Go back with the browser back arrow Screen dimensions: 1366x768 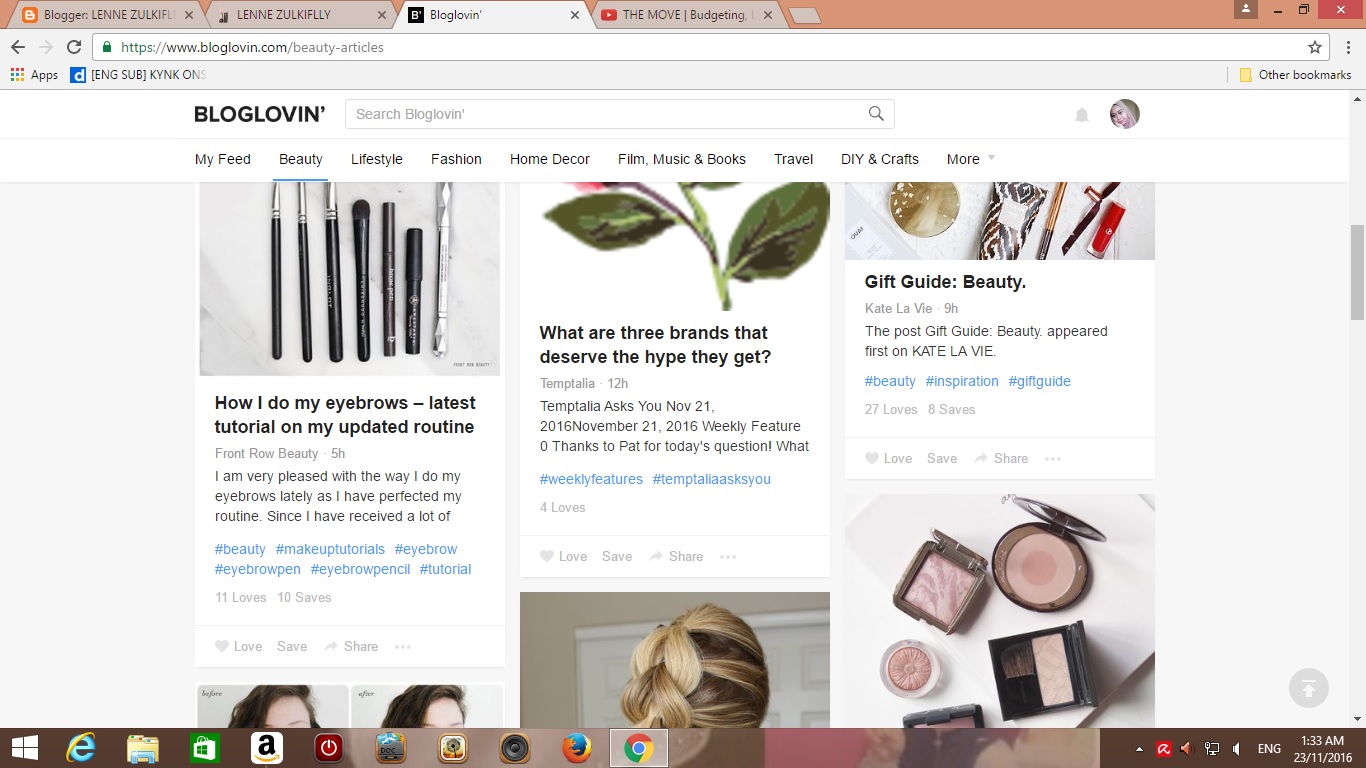(18, 47)
